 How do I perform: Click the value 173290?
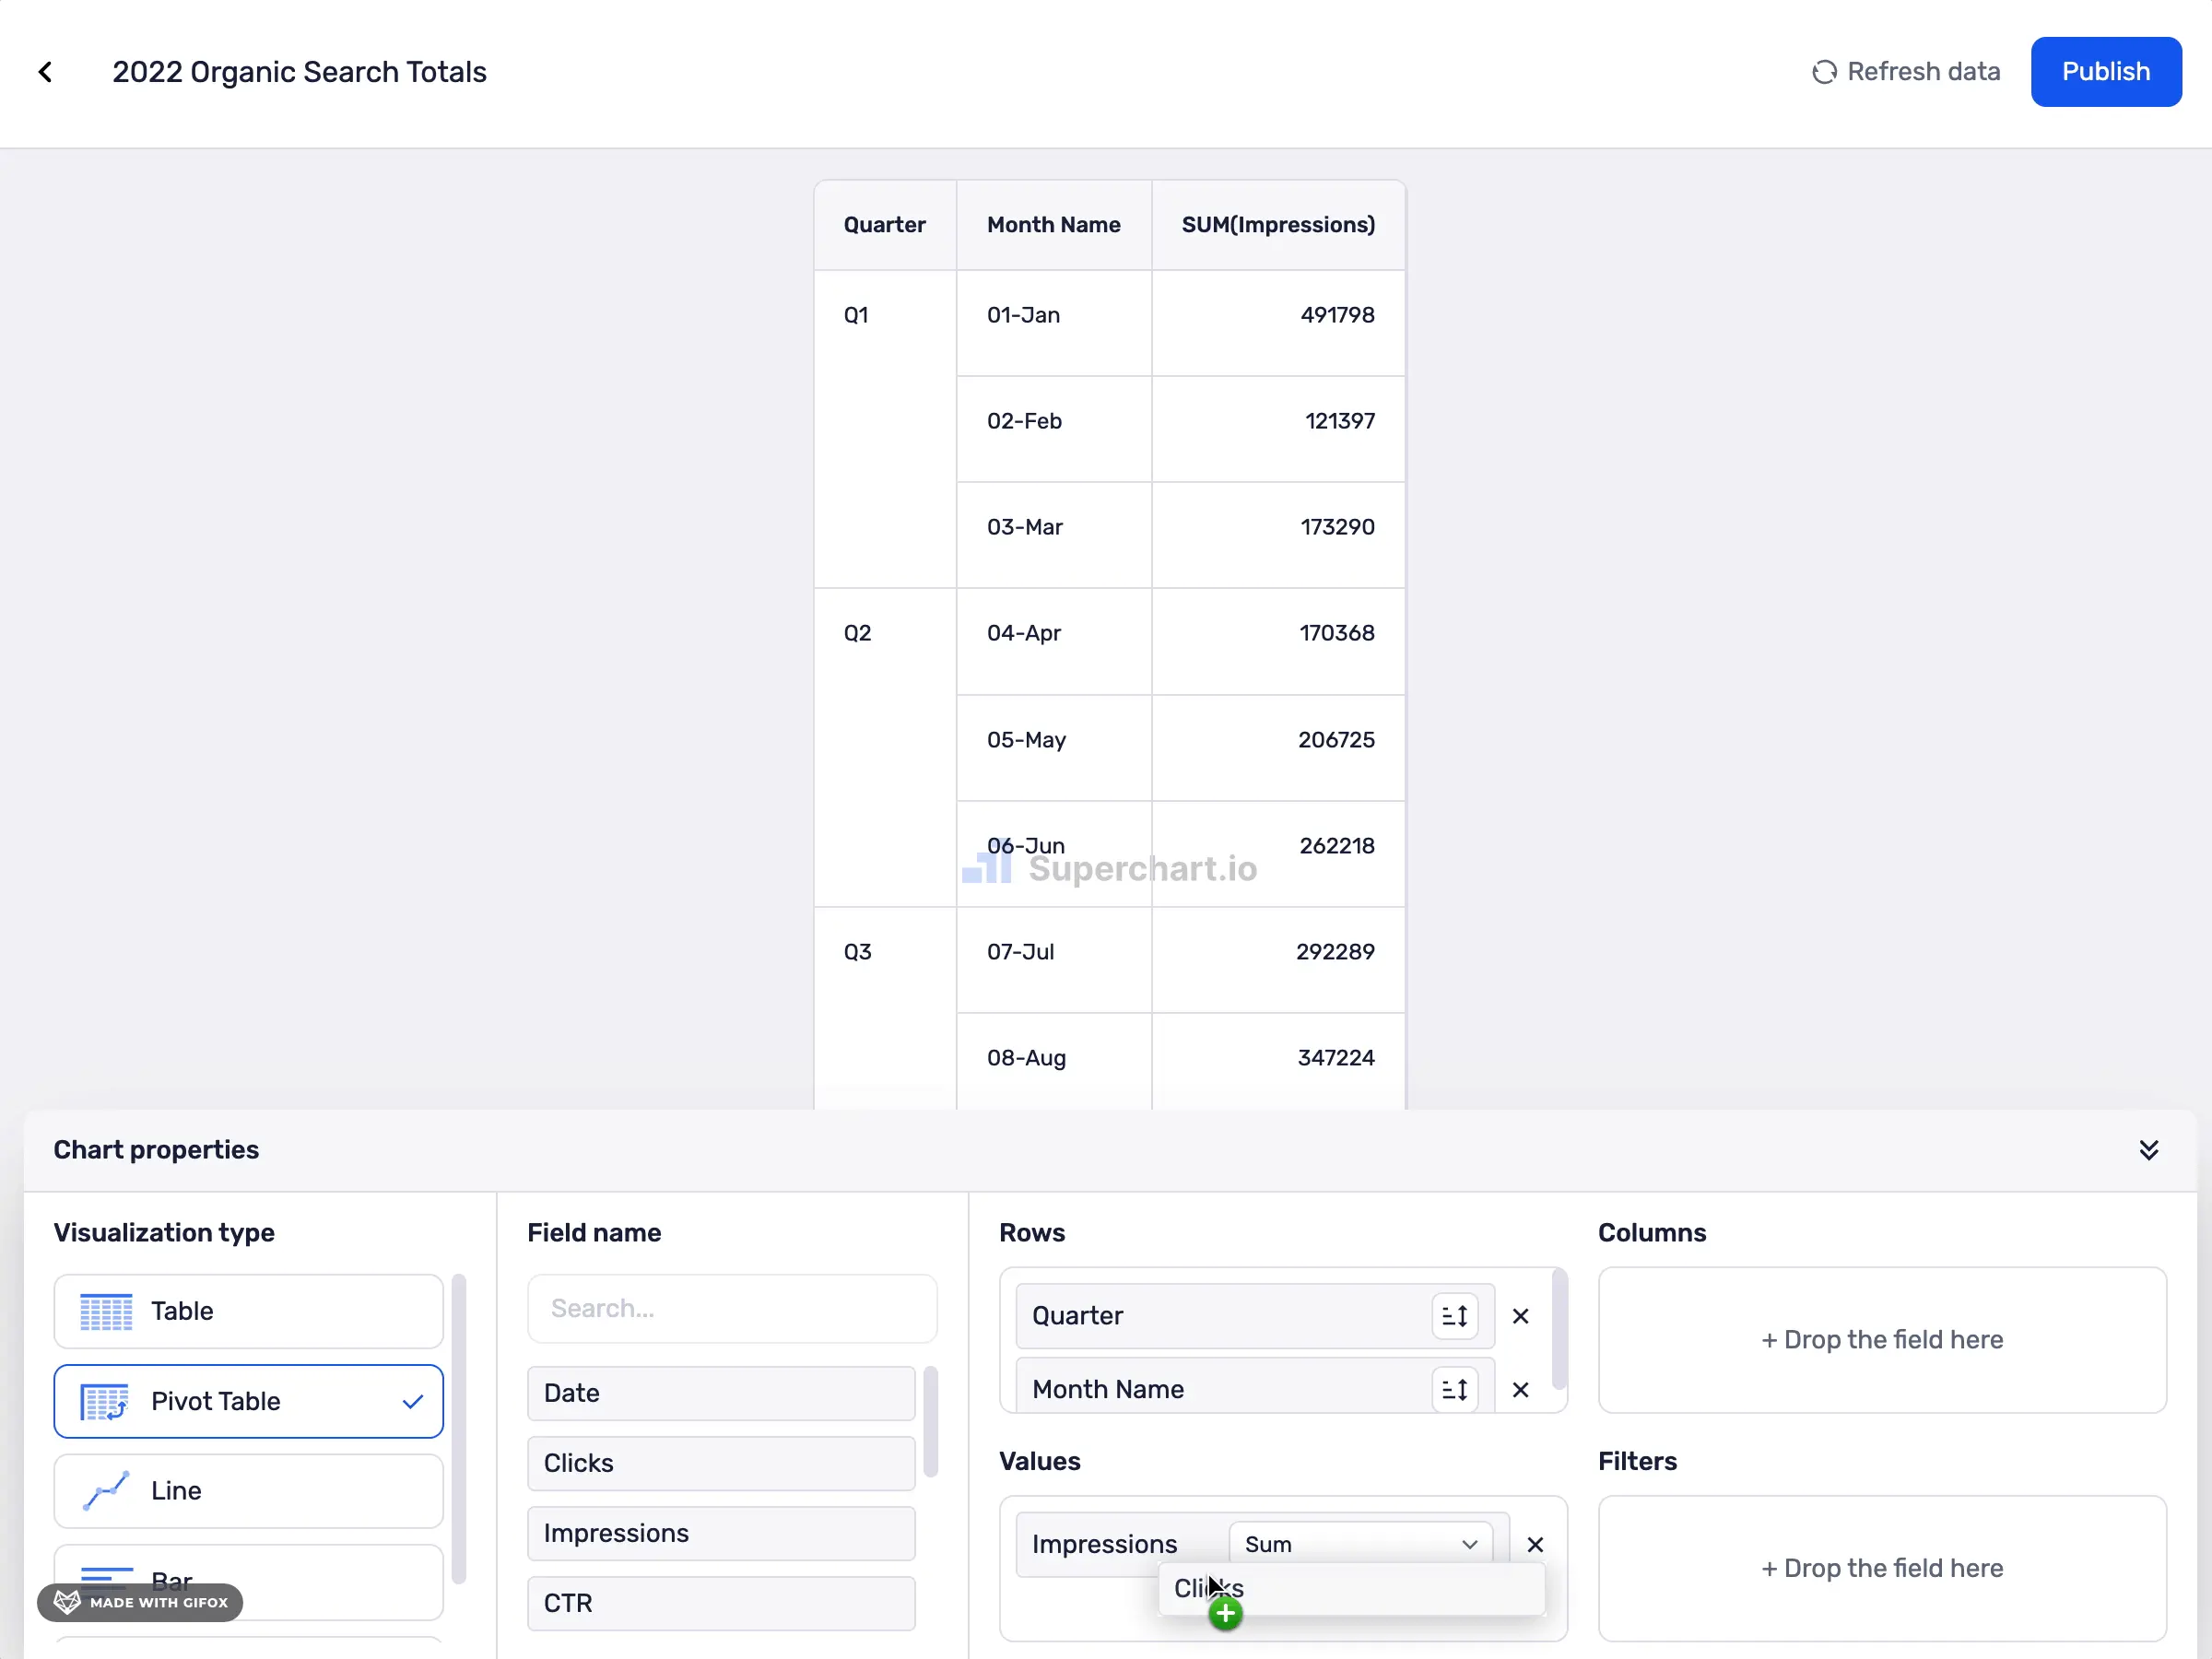pyautogui.click(x=1336, y=527)
